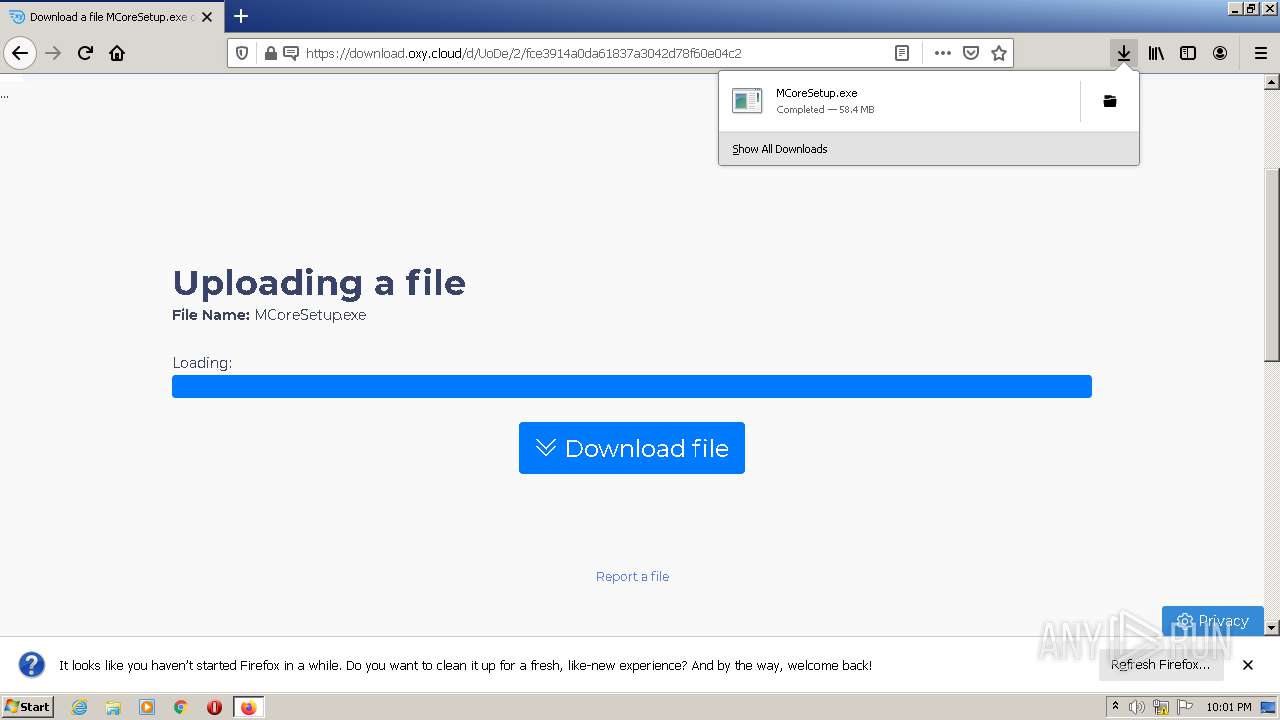Toggle the downloads panel arrow
This screenshot has height=720, width=1280.
click(1124, 53)
